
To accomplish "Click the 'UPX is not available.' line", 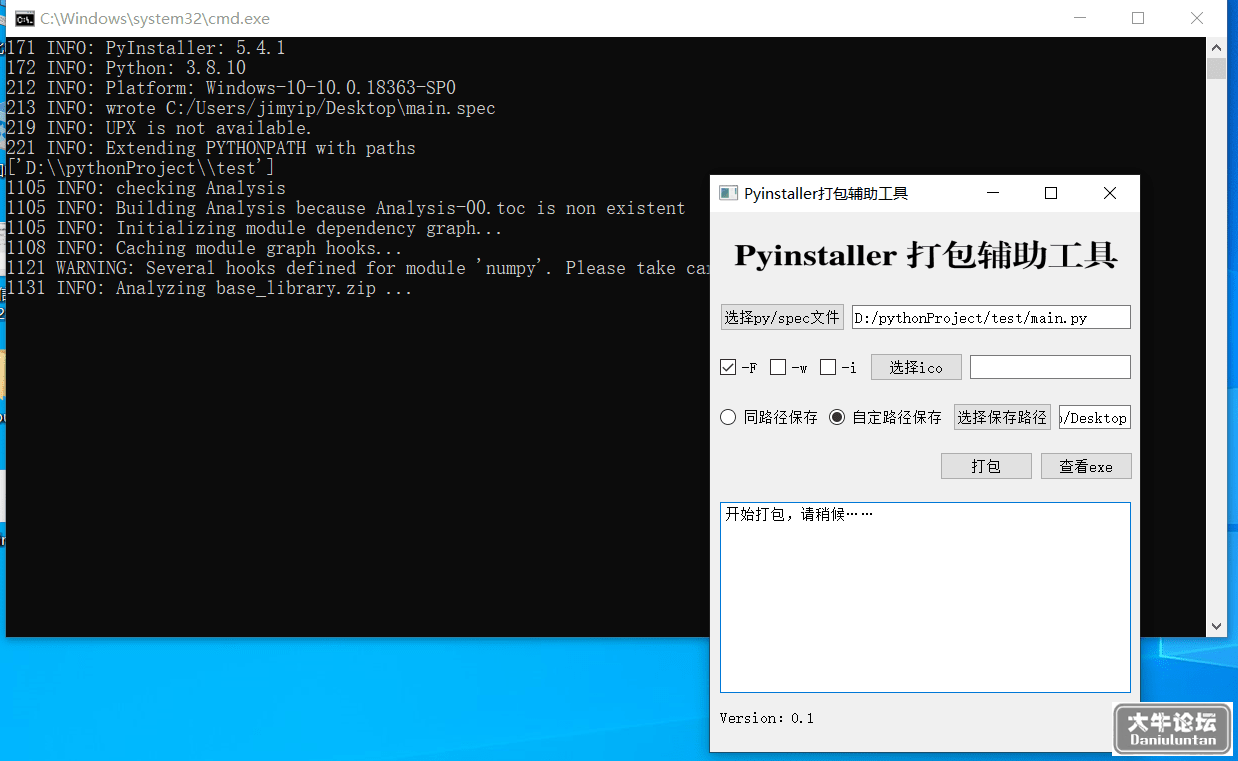I will tap(159, 128).
